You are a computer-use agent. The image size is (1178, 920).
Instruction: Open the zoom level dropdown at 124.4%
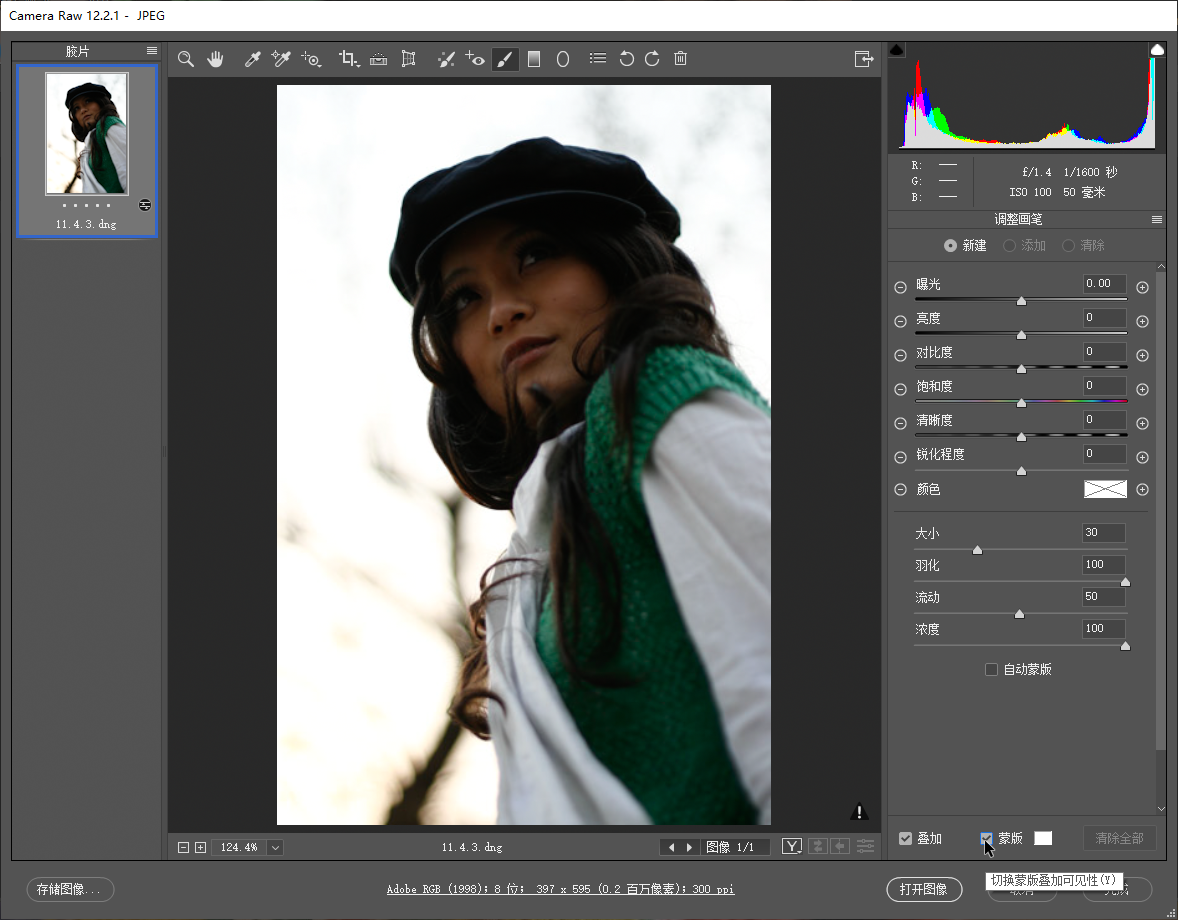point(275,848)
